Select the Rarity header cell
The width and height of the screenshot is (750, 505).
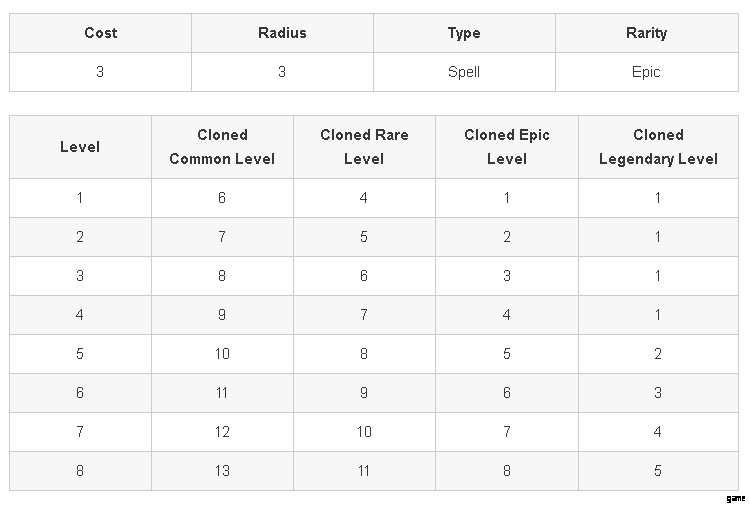point(646,33)
